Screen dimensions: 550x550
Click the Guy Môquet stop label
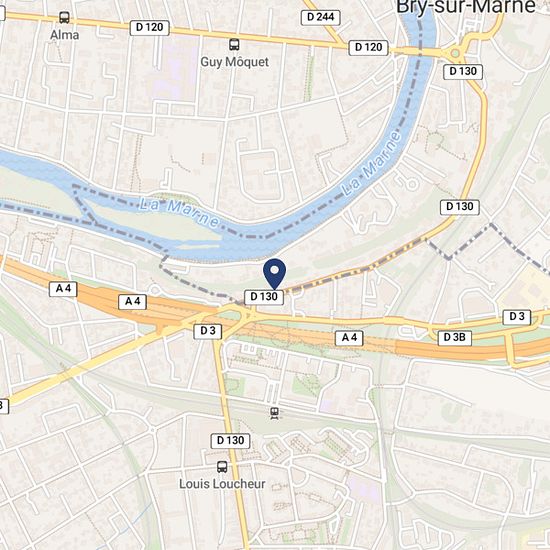pos(234,62)
